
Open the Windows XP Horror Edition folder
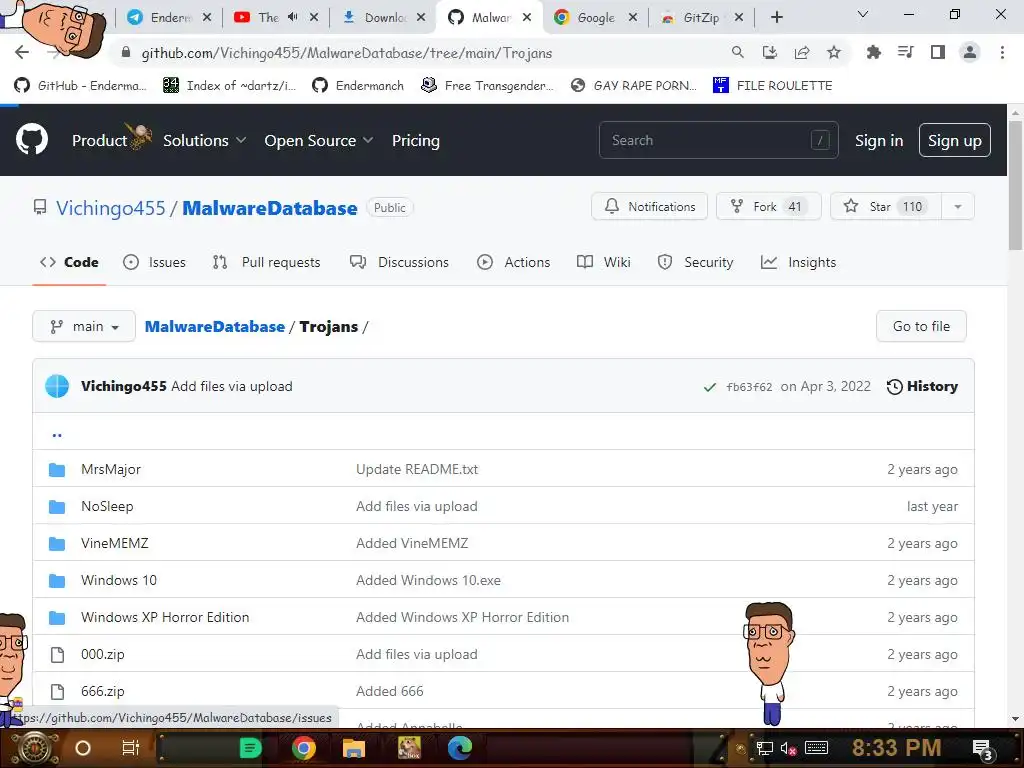(x=165, y=617)
